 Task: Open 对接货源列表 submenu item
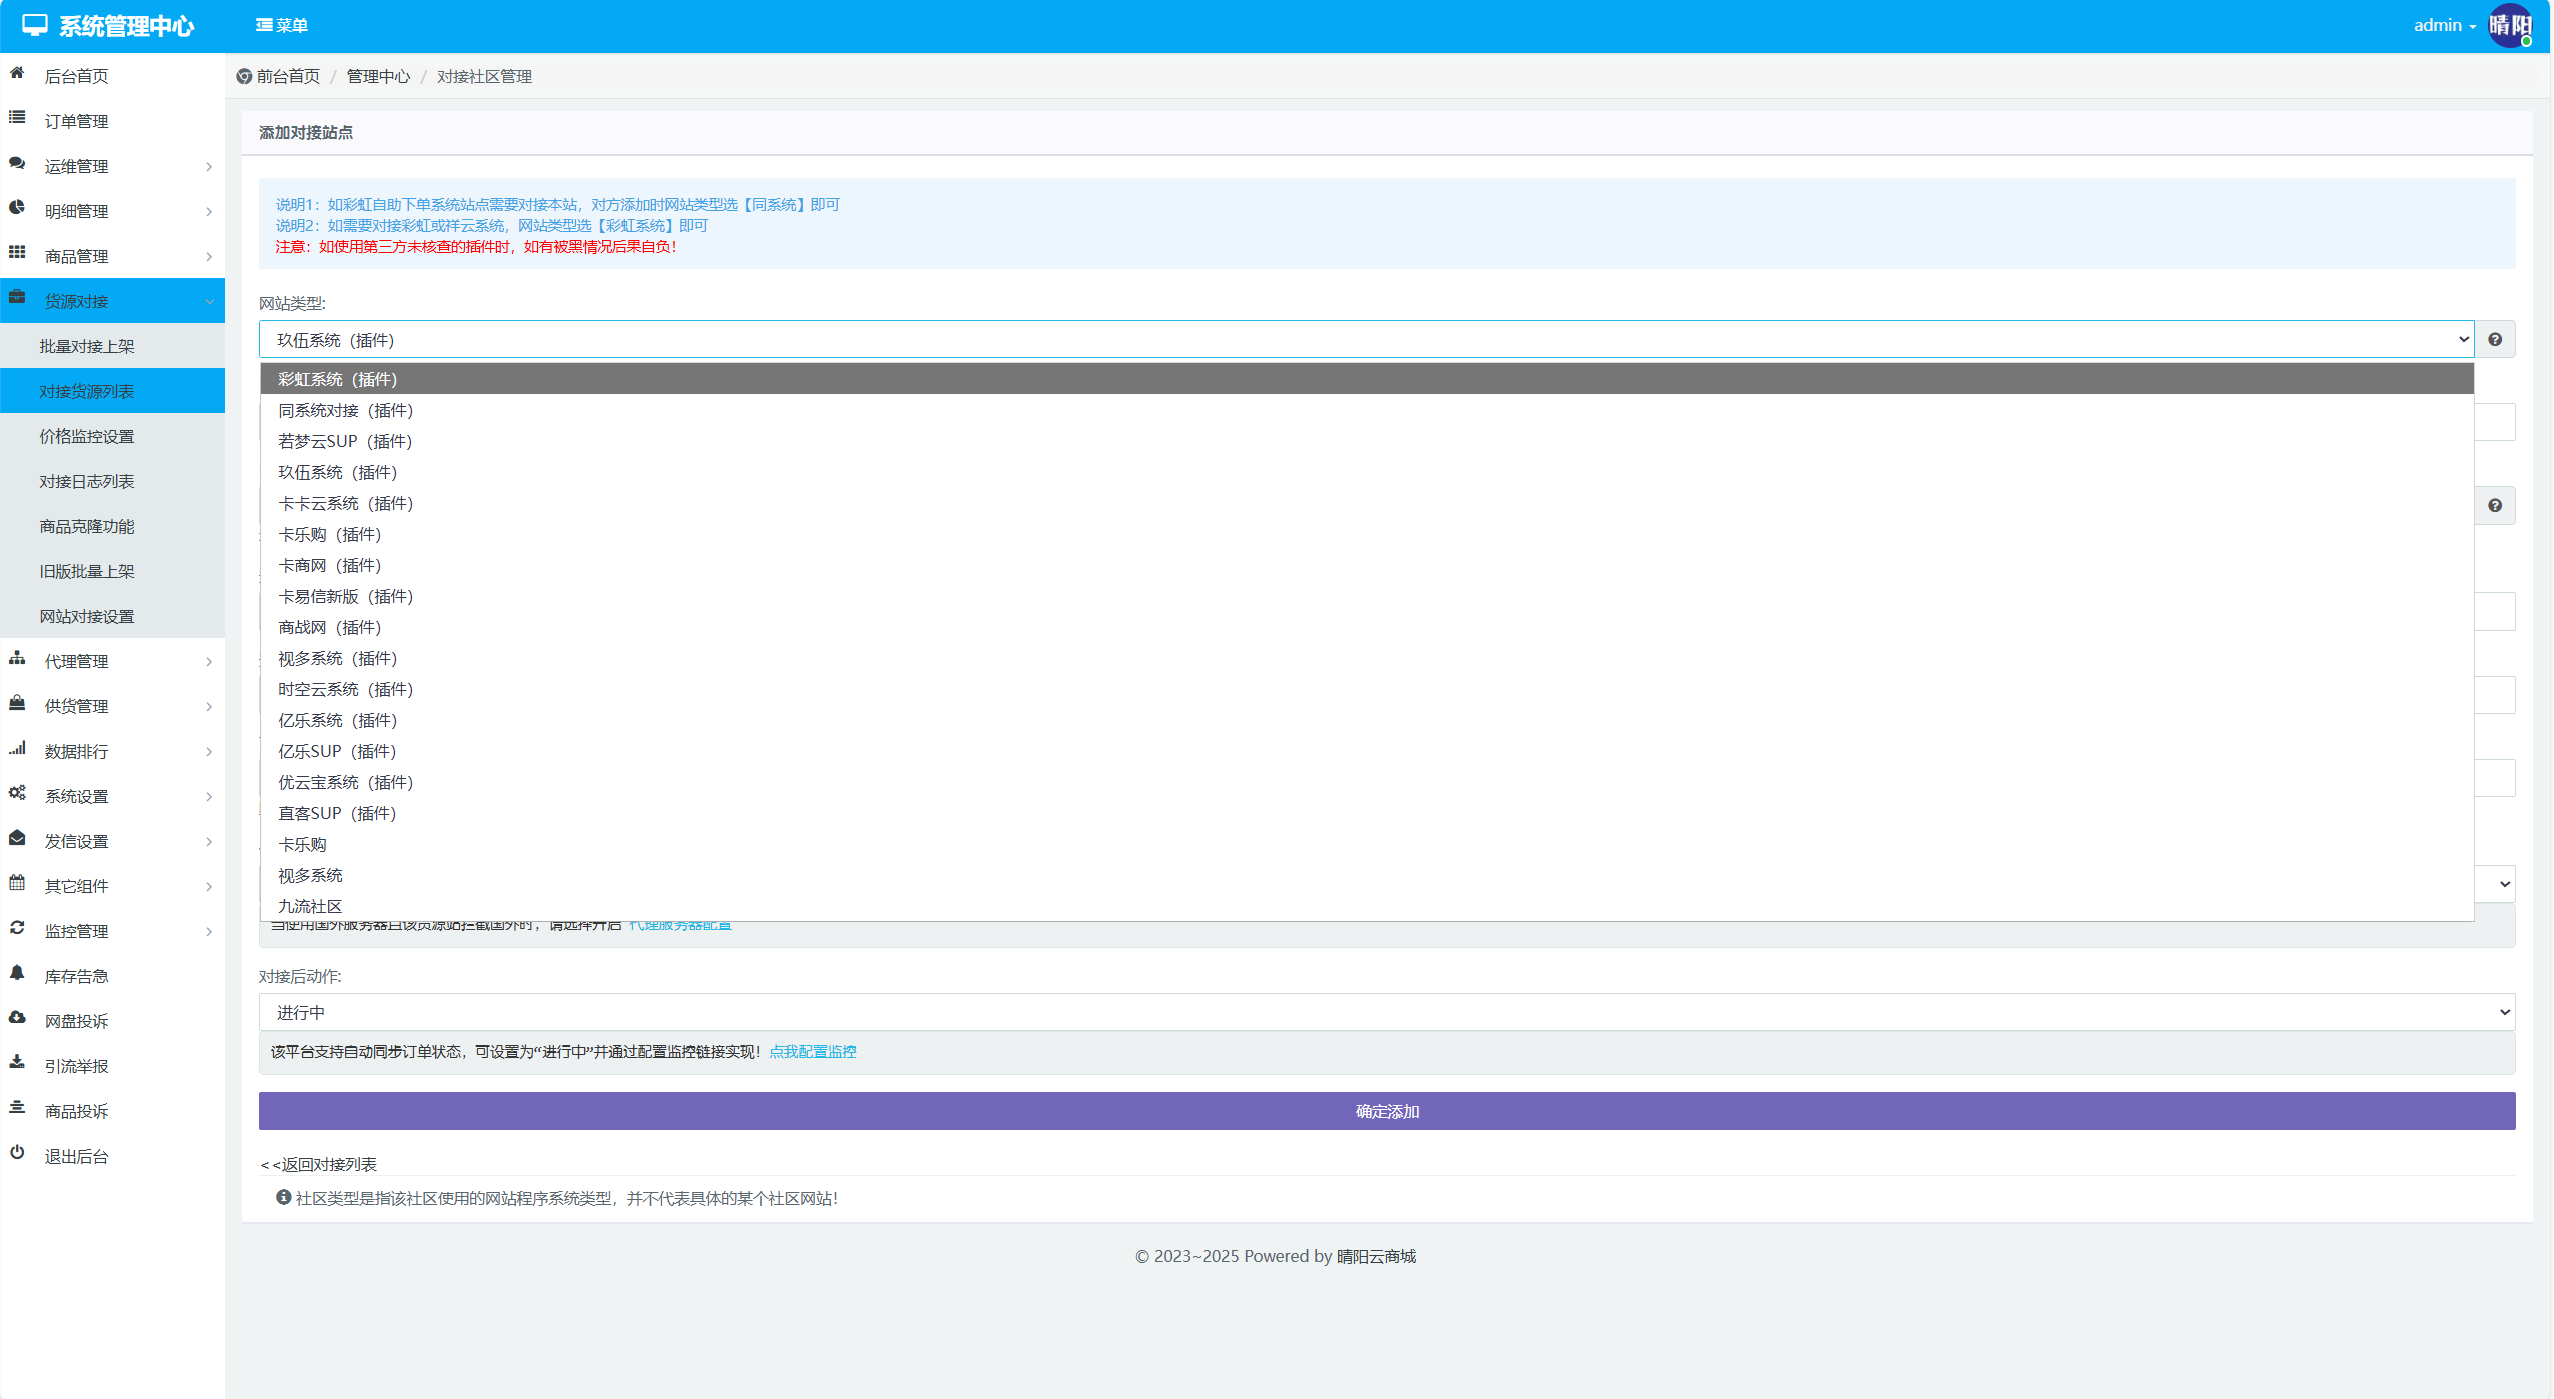112,391
